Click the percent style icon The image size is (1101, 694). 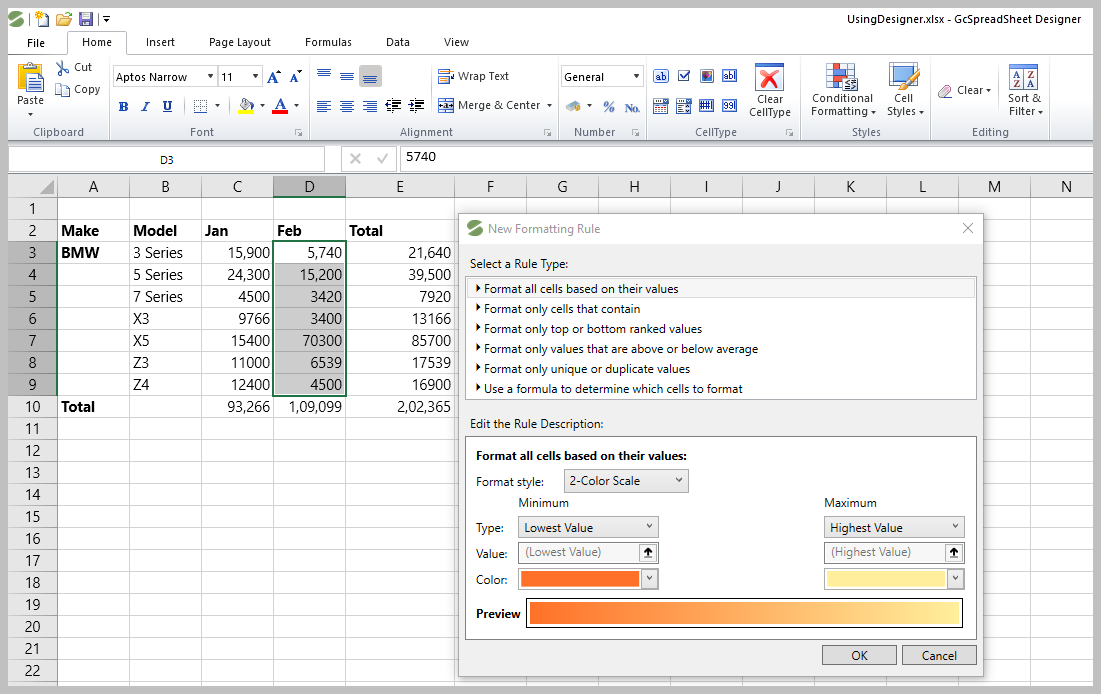tap(609, 107)
